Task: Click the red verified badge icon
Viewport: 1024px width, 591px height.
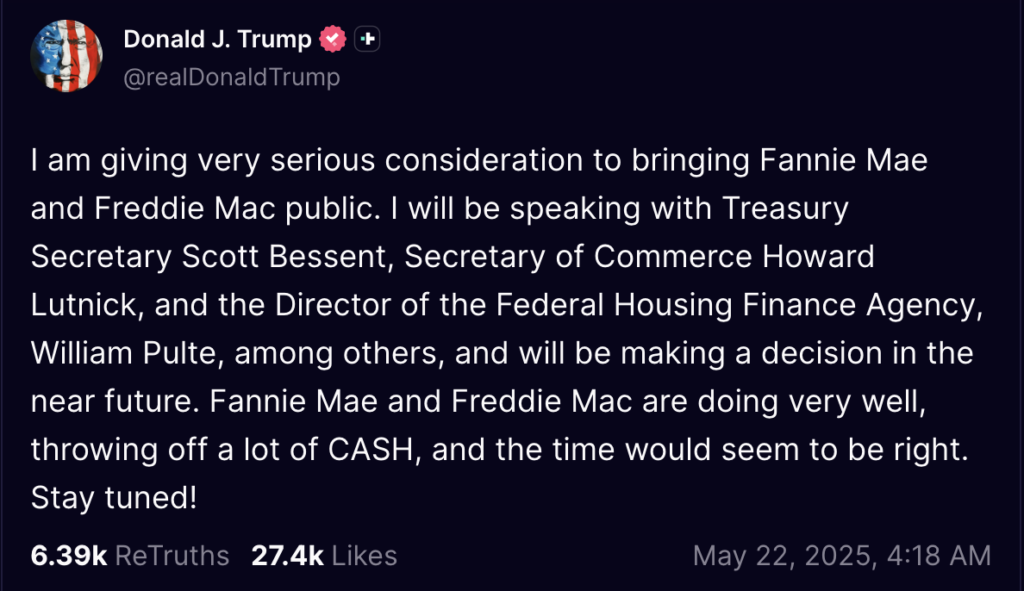Action: (333, 40)
